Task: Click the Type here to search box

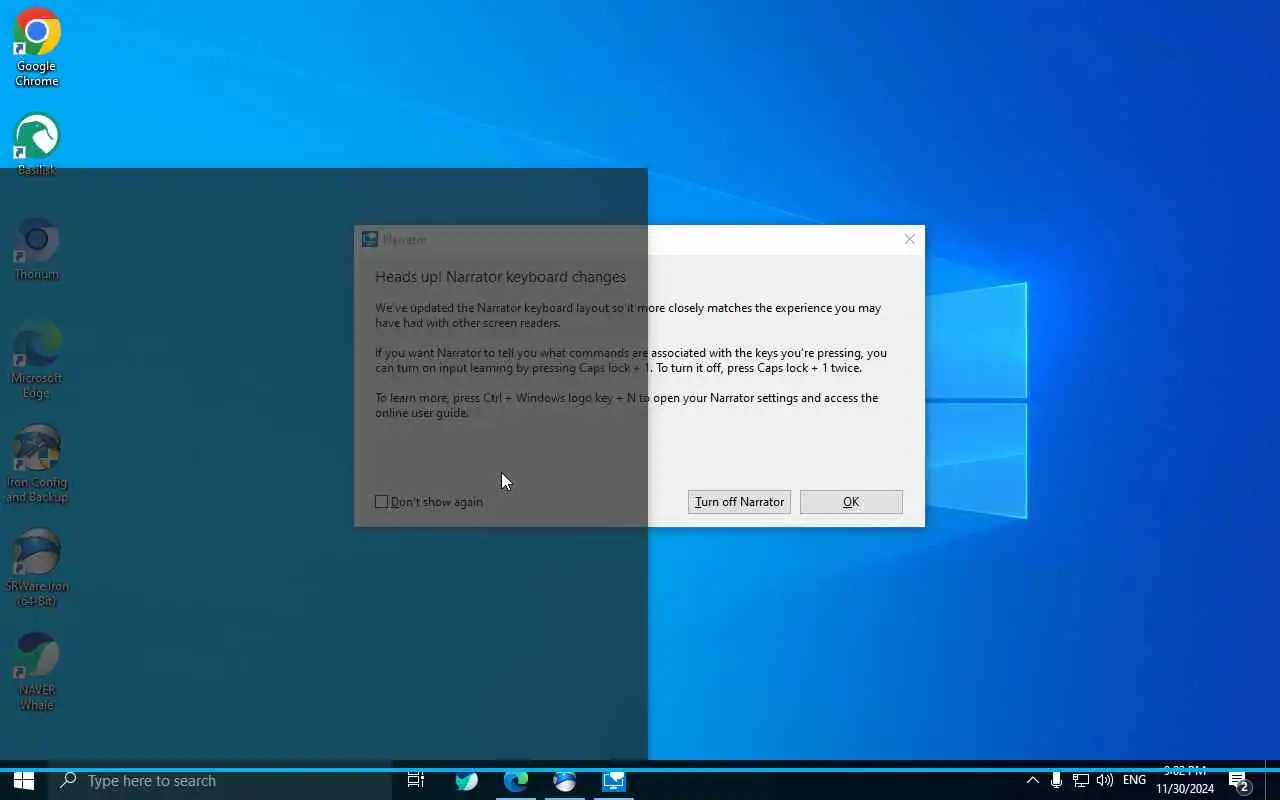Action: [220, 781]
